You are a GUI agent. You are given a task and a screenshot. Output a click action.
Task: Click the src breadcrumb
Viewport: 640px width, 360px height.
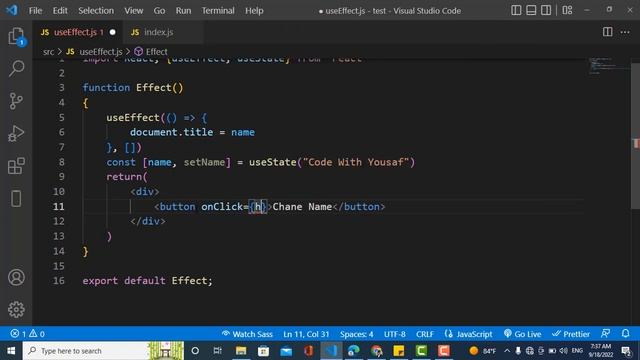tap(48, 52)
